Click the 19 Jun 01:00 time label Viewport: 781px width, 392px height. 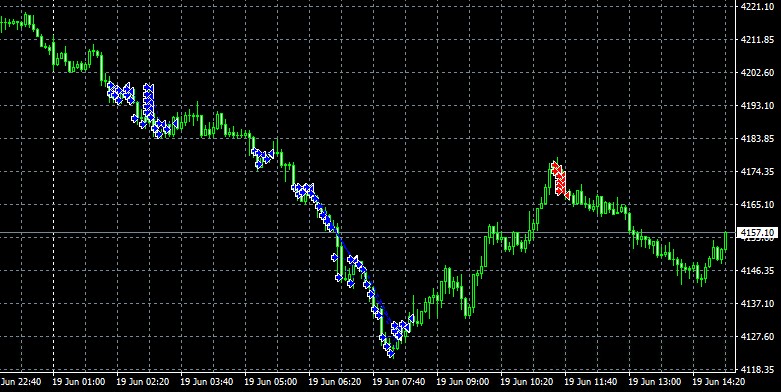(x=80, y=382)
